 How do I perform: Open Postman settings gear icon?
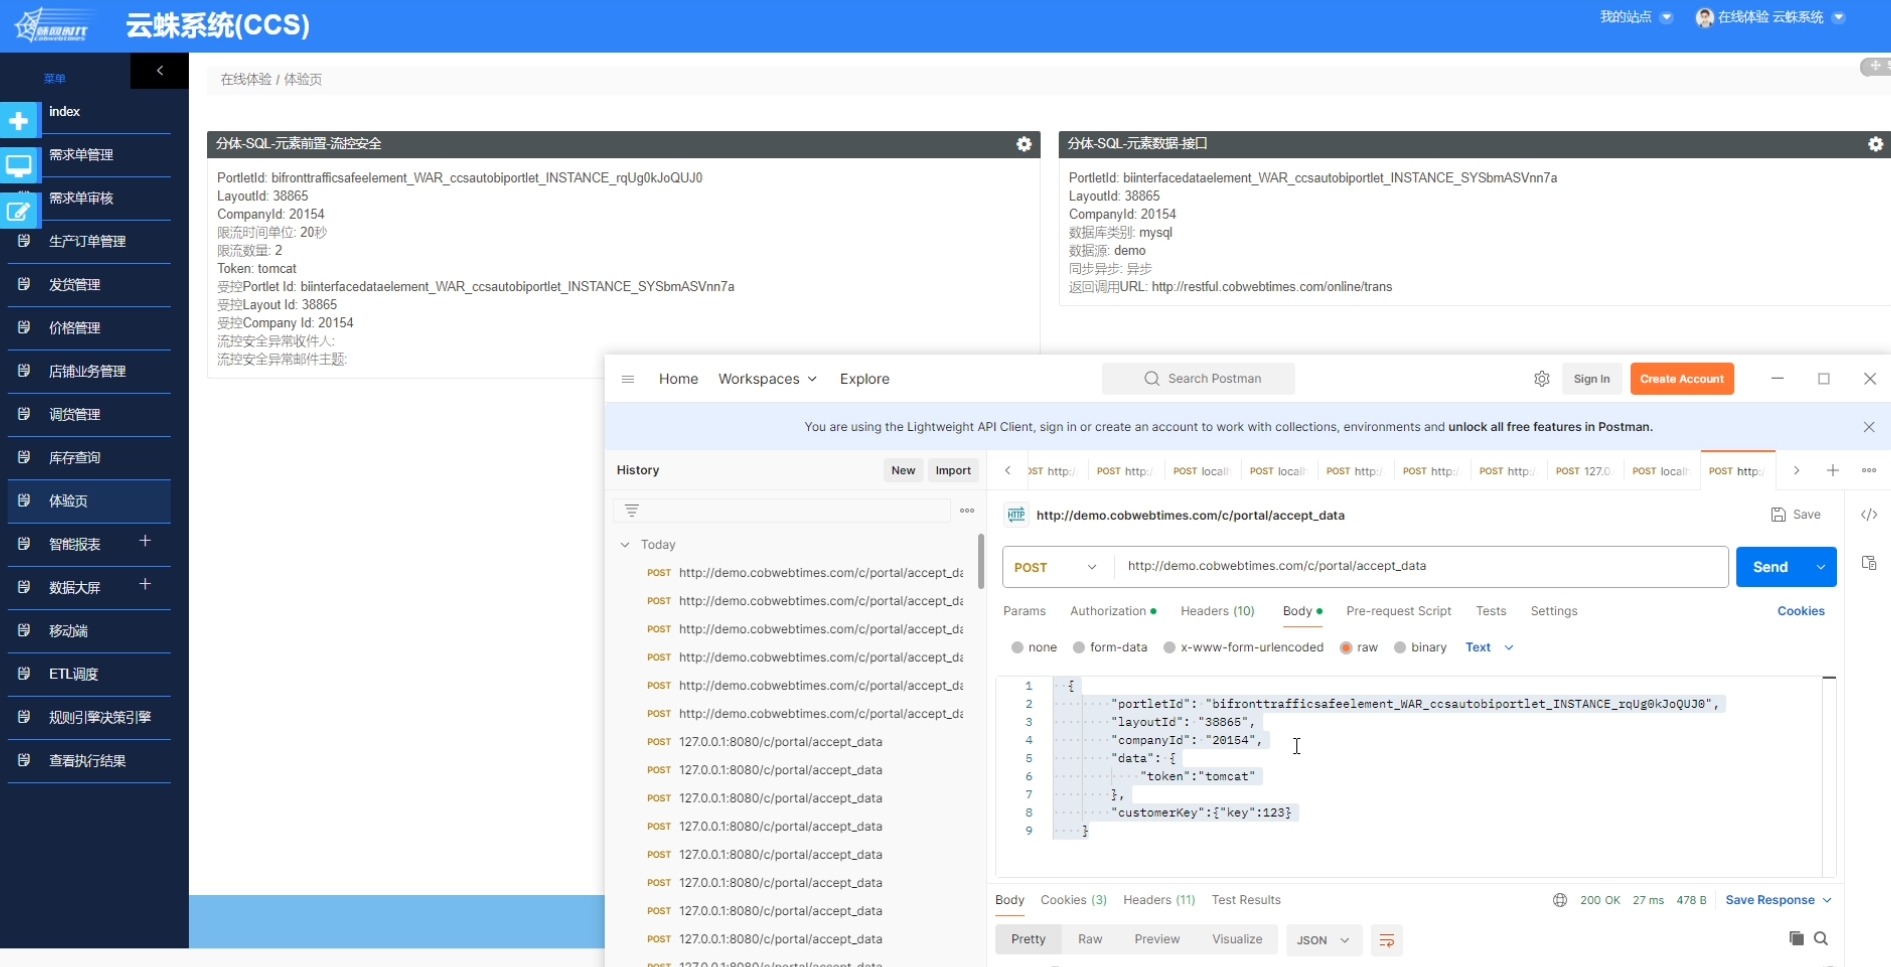(1542, 379)
